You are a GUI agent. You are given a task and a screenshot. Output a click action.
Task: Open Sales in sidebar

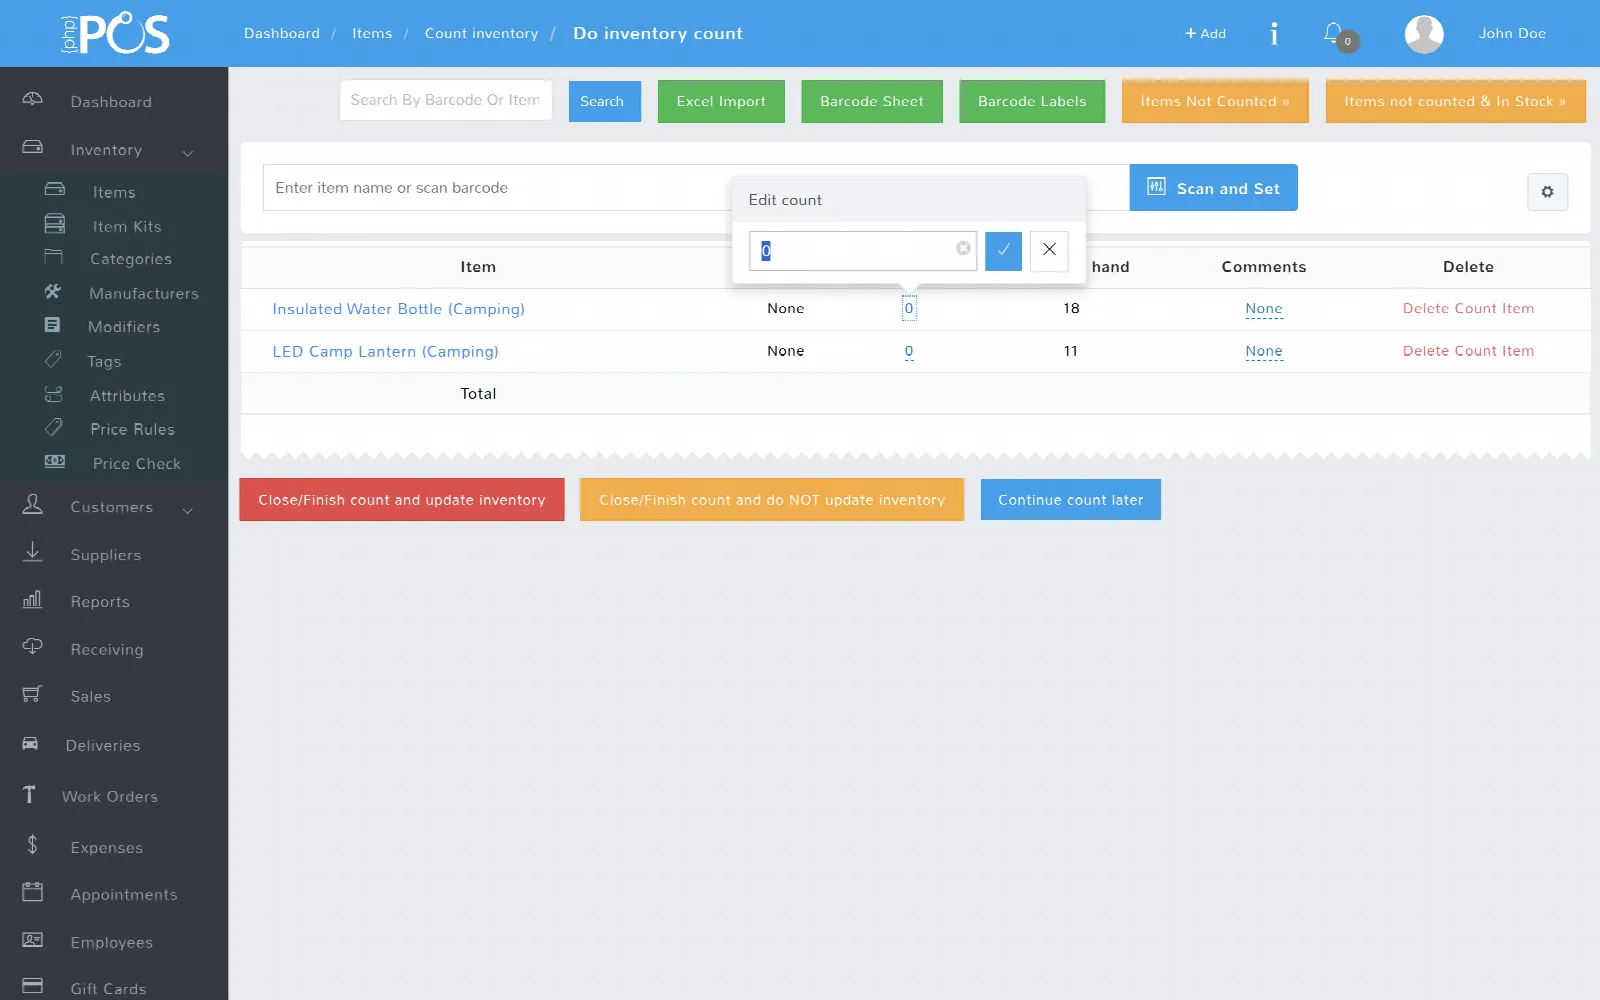click(x=90, y=696)
